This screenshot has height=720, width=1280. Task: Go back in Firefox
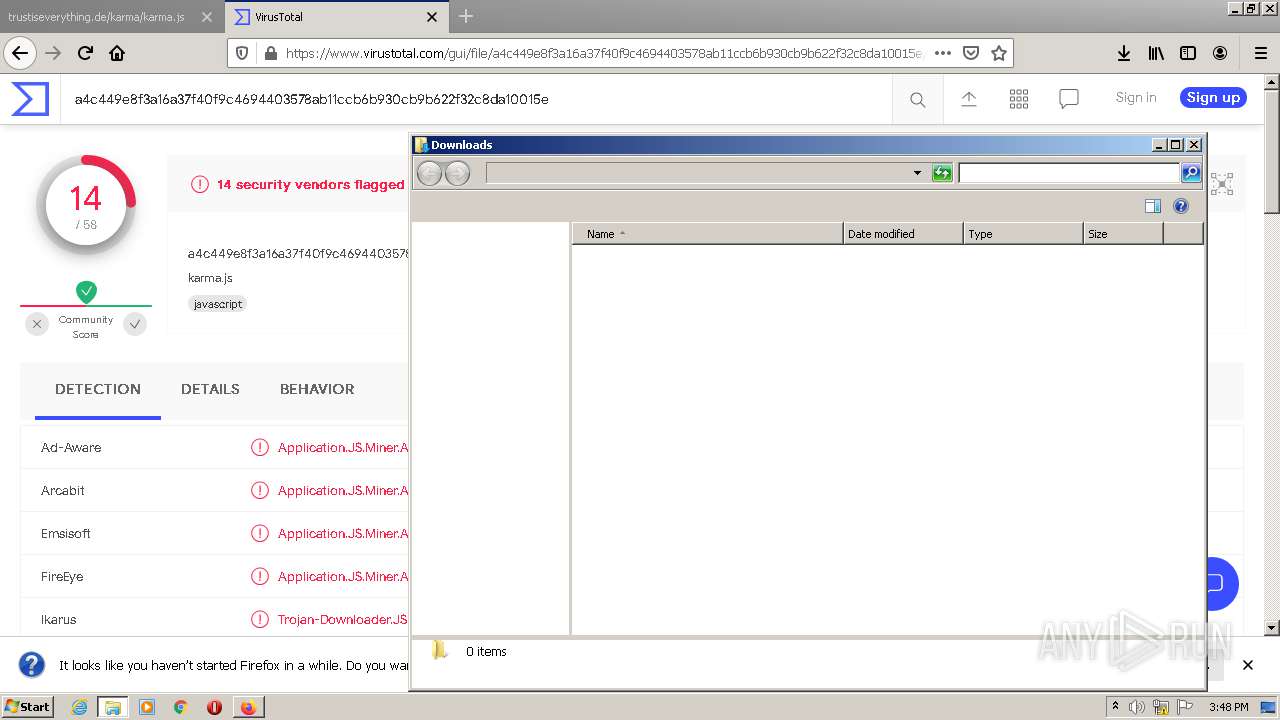(20, 53)
